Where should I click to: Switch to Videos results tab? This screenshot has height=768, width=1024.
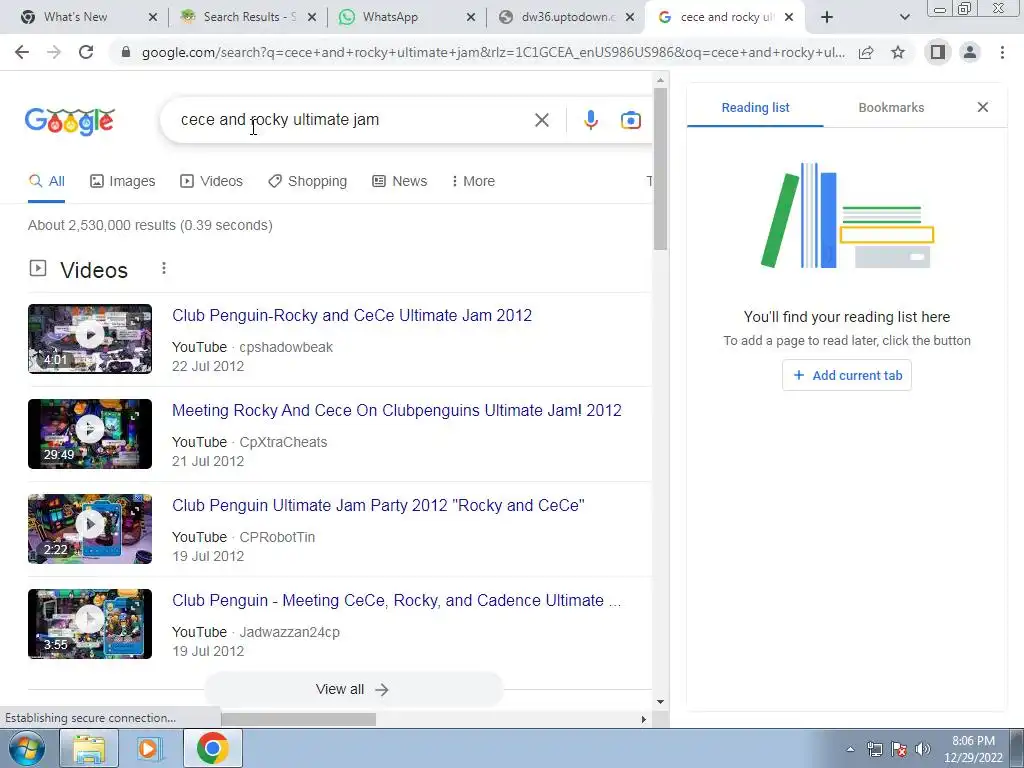coord(212,182)
